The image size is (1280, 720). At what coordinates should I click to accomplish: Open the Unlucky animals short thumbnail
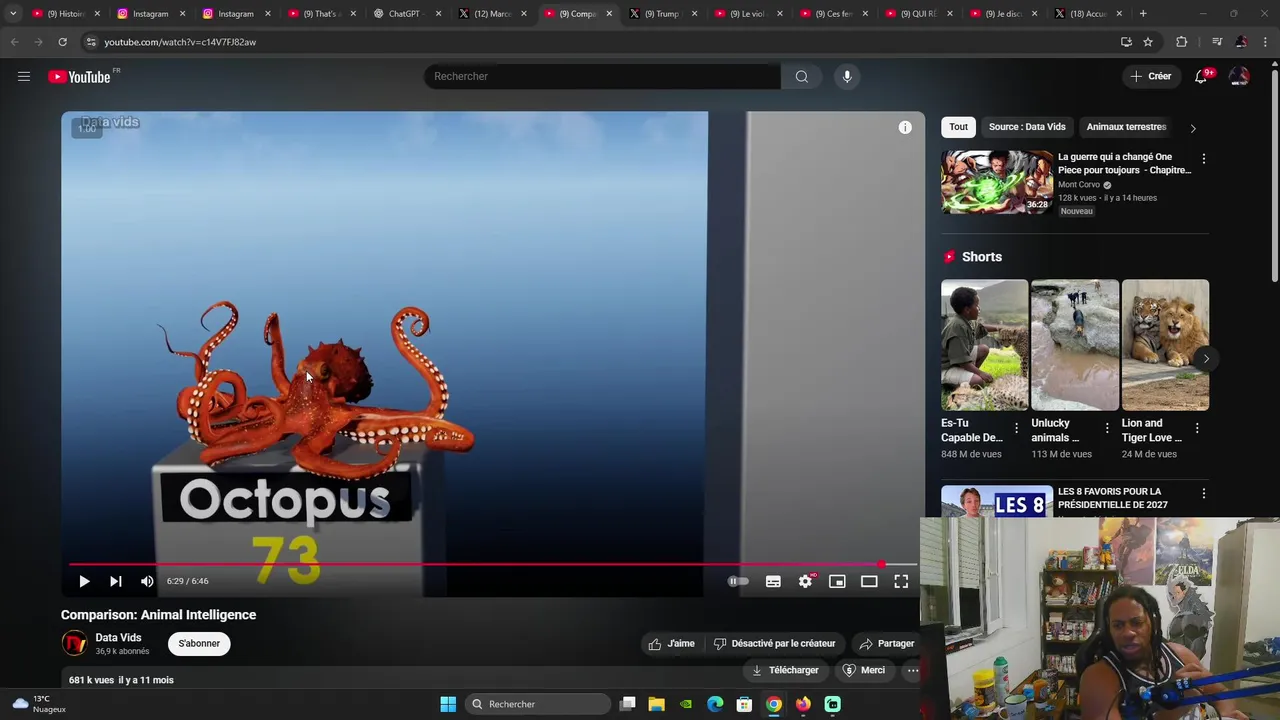(x=1075, y=345)
